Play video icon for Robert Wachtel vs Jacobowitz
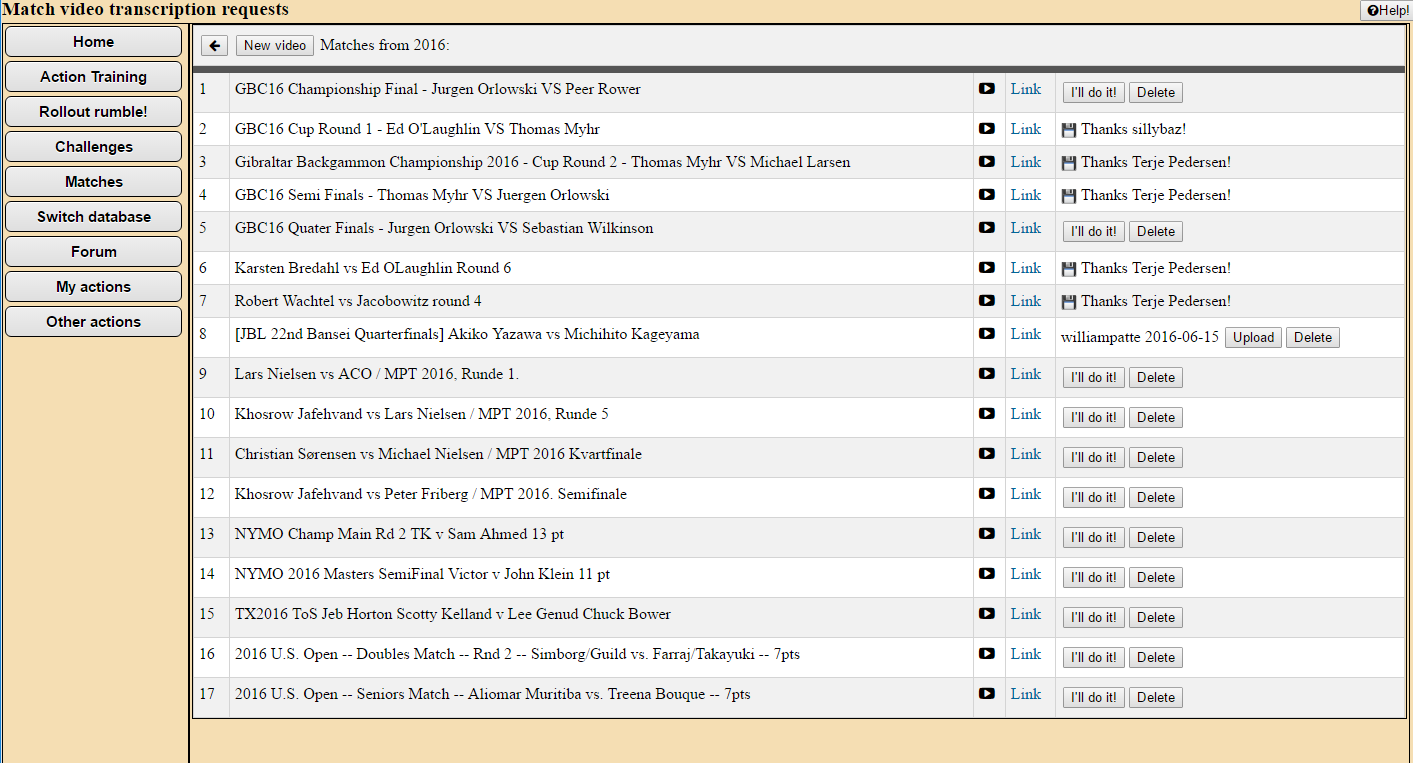Image resolution: width=1413 pixels, height=763 pixels. (987, 301)
